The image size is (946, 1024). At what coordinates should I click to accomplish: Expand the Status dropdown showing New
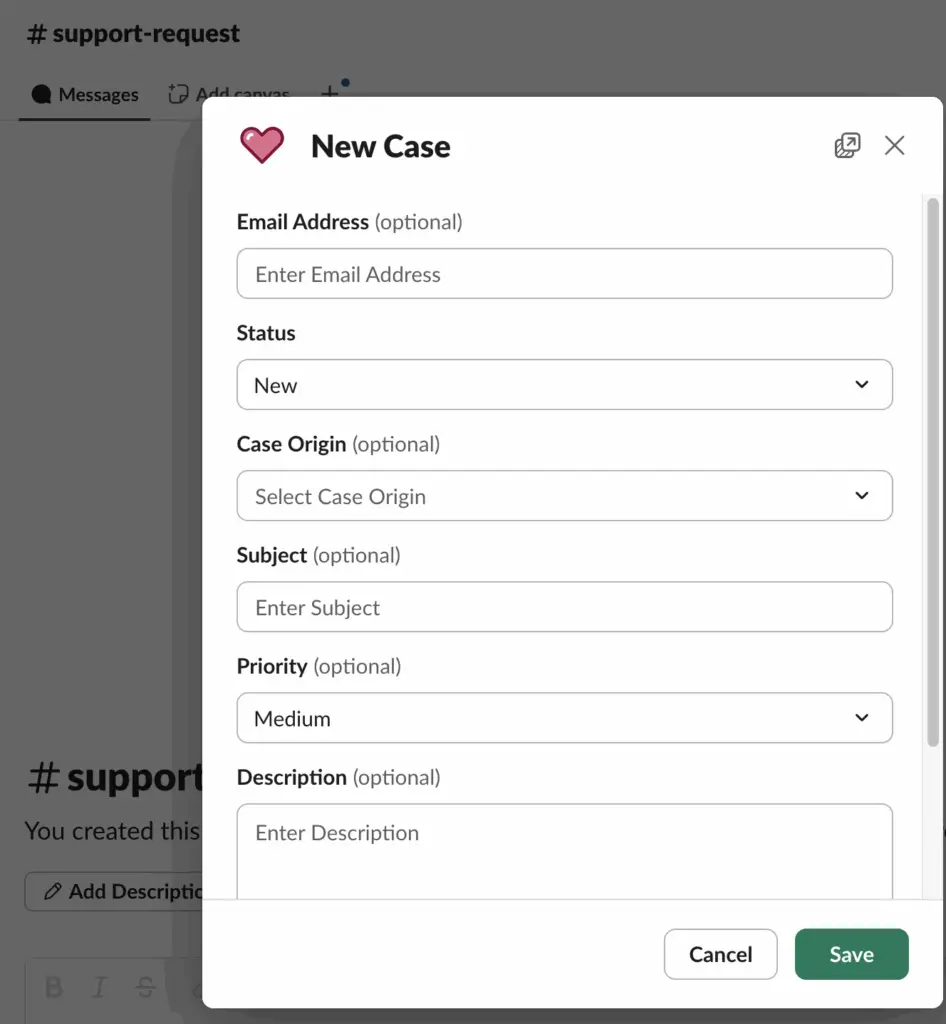(565, 385)
